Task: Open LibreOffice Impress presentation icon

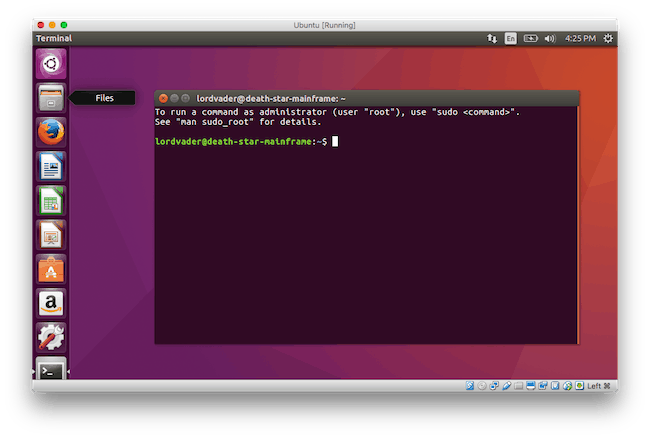Action: 51,235
